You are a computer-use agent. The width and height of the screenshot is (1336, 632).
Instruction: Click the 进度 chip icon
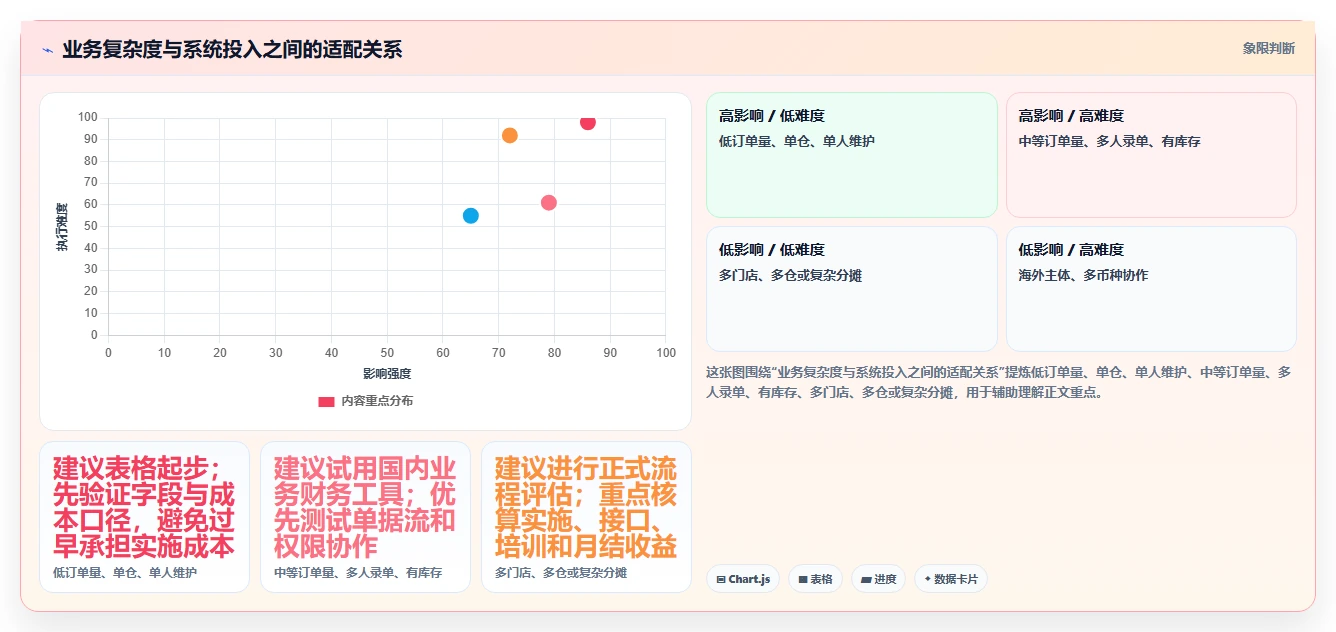[x=865, y=579]
